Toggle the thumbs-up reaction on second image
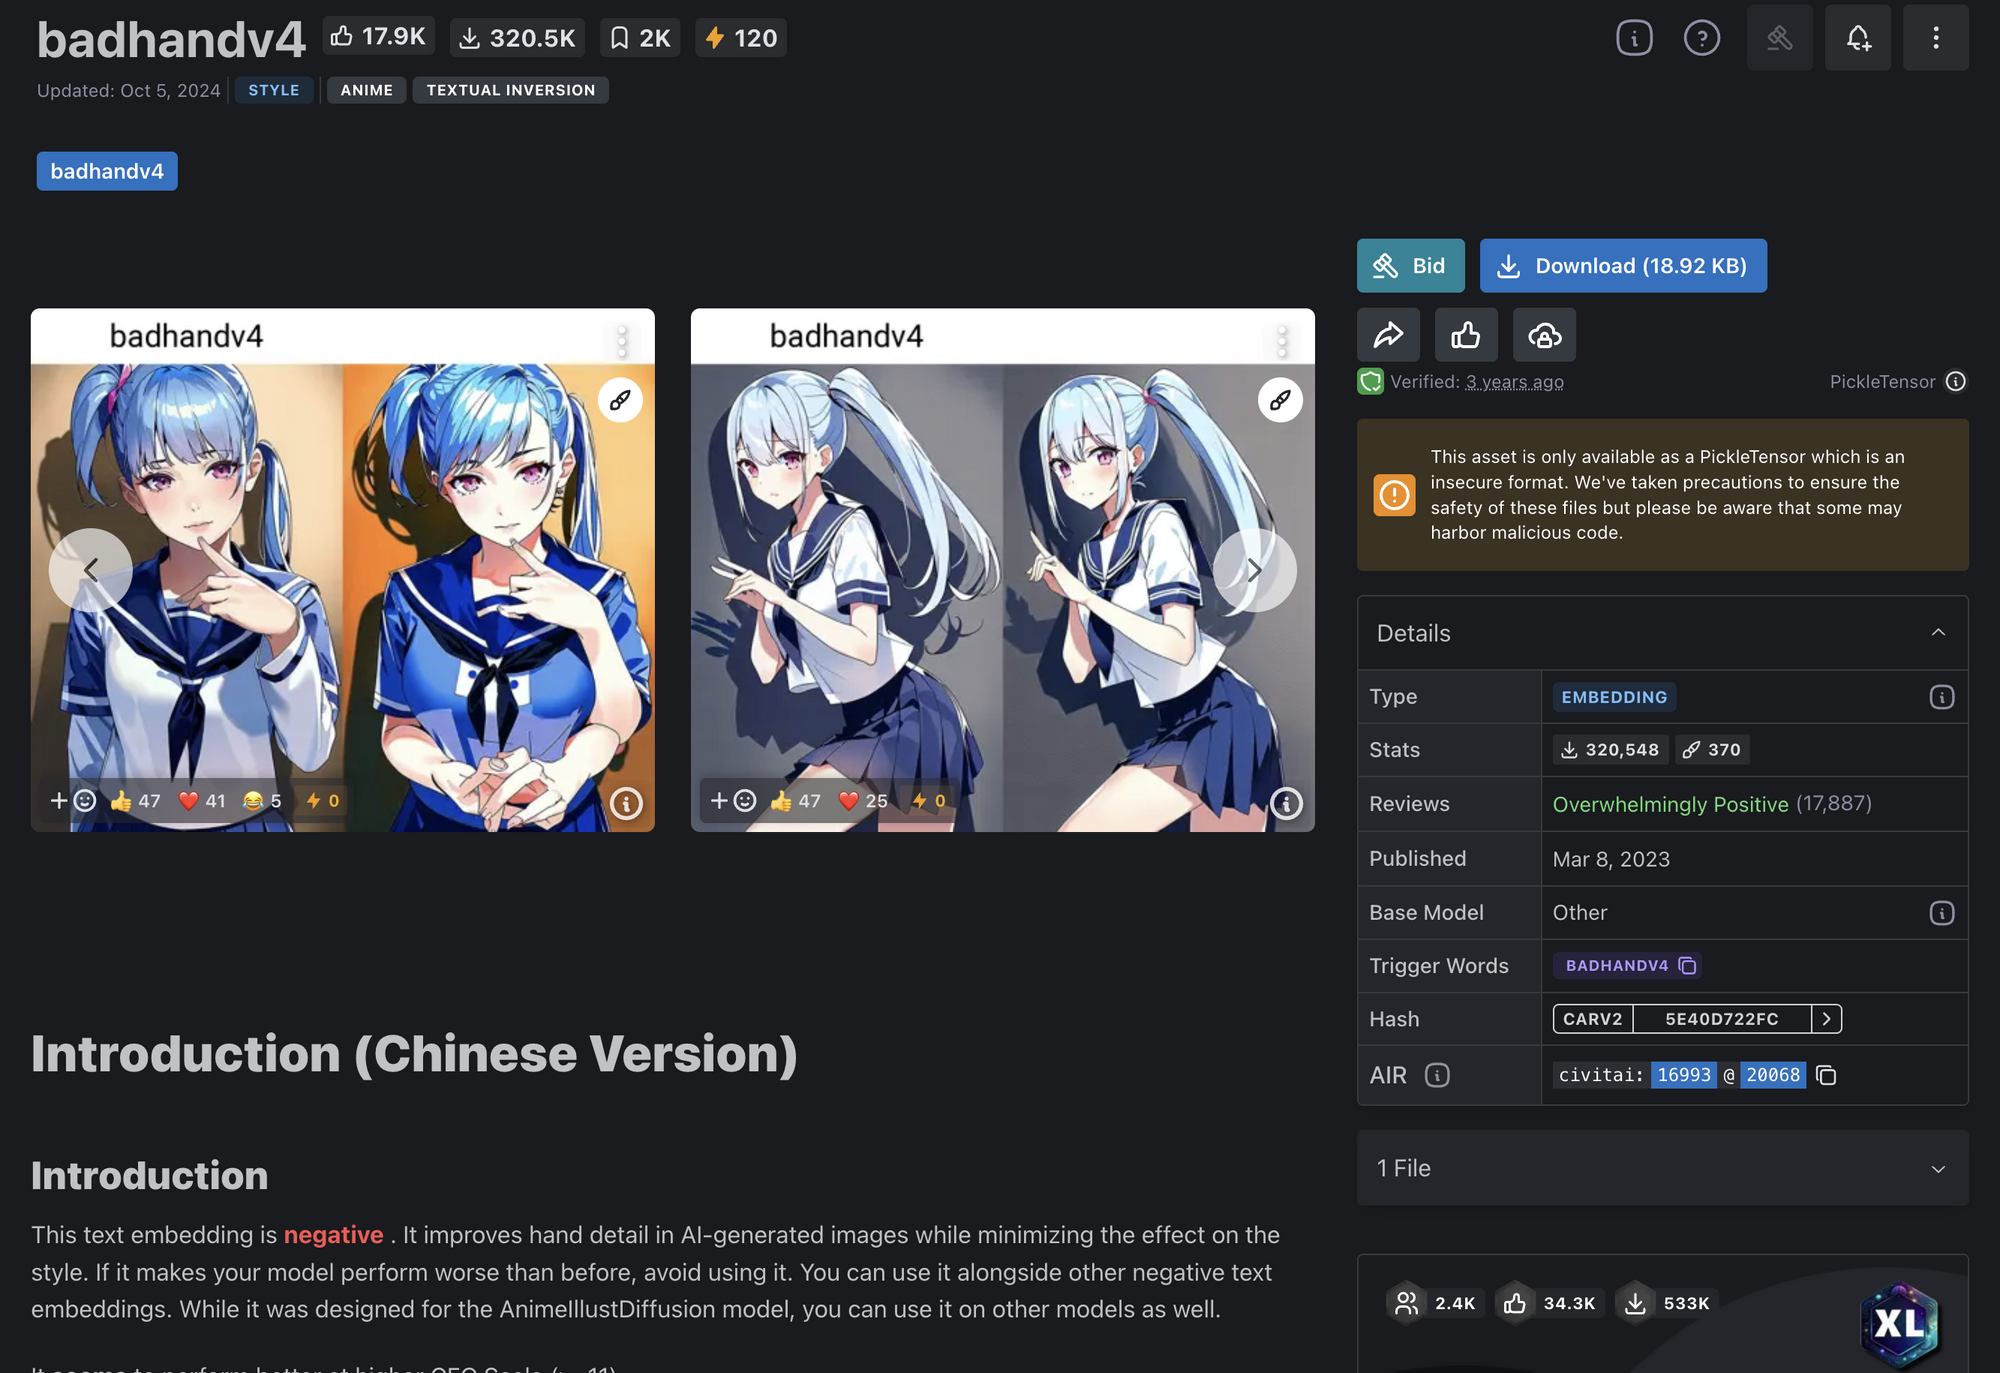The width and height of the screenshot is (2000, 1373). click(x=796, y=801)
